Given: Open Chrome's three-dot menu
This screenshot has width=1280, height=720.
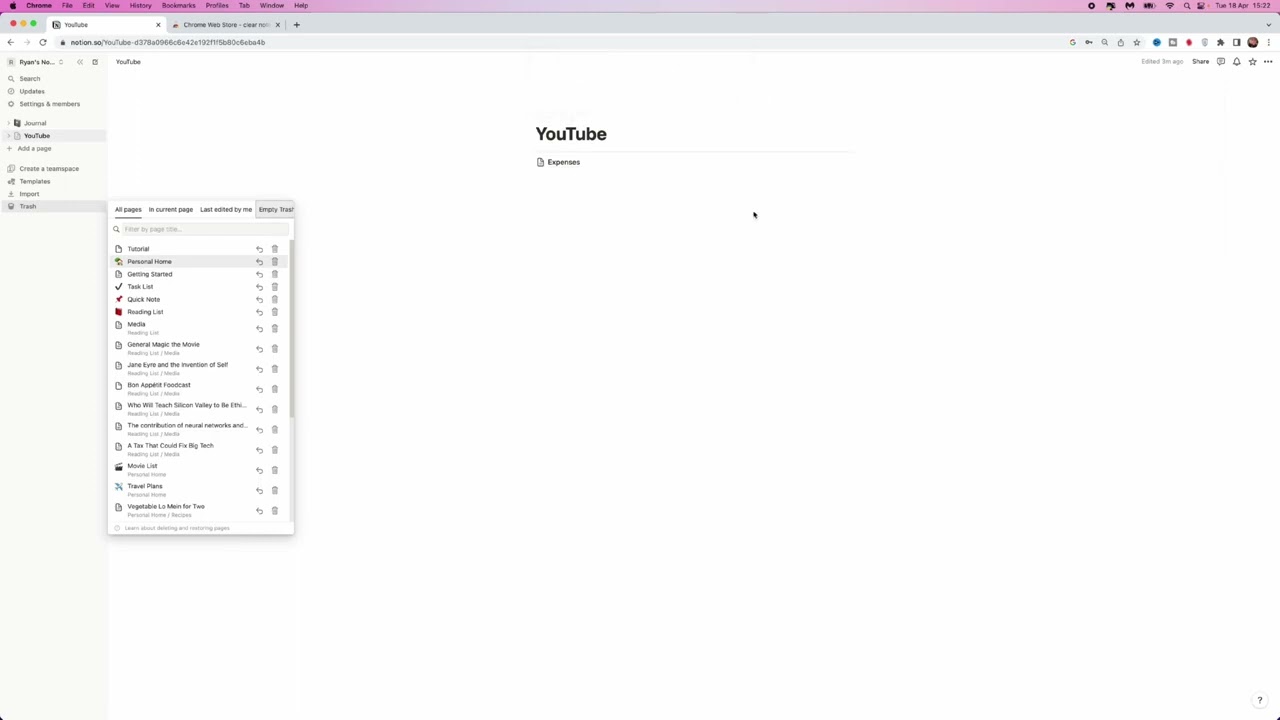Looking at the screenshot, I should click(1268, 42).
